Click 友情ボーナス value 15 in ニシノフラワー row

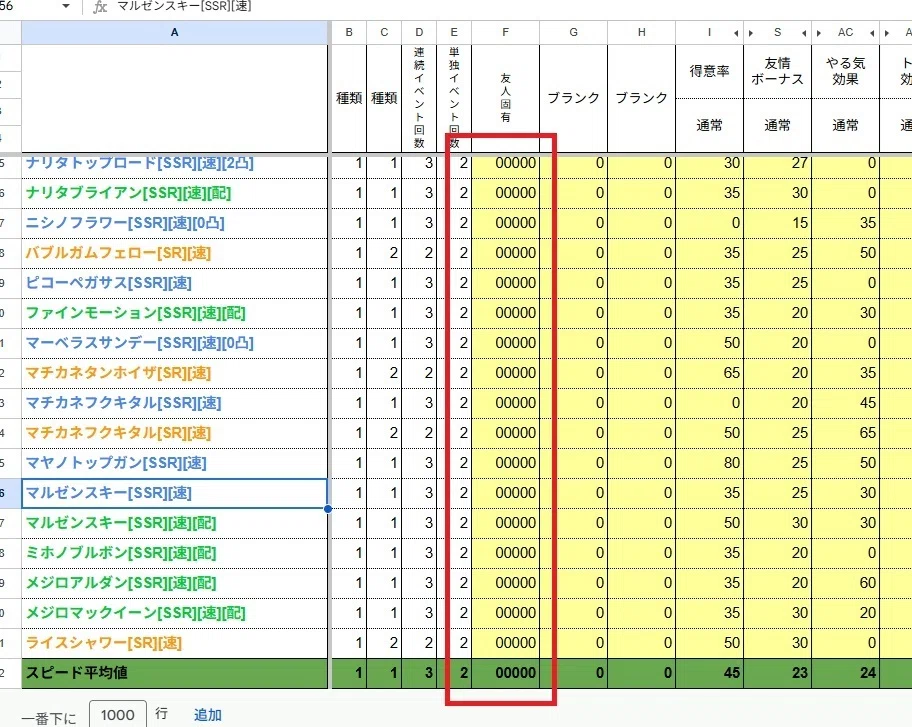coord(778,223)
